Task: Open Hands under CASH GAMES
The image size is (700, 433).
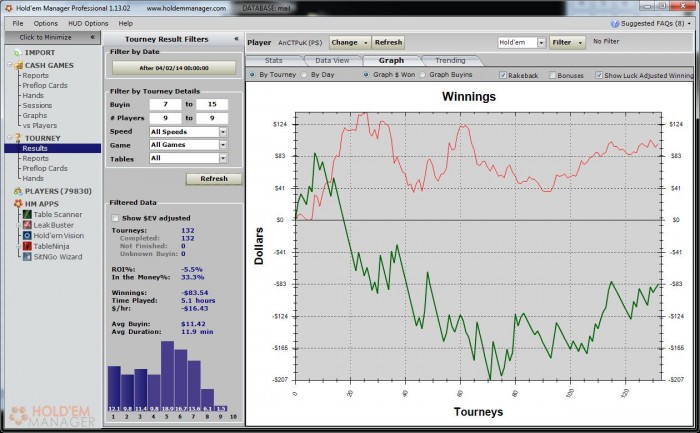Action: pos(33,95)
